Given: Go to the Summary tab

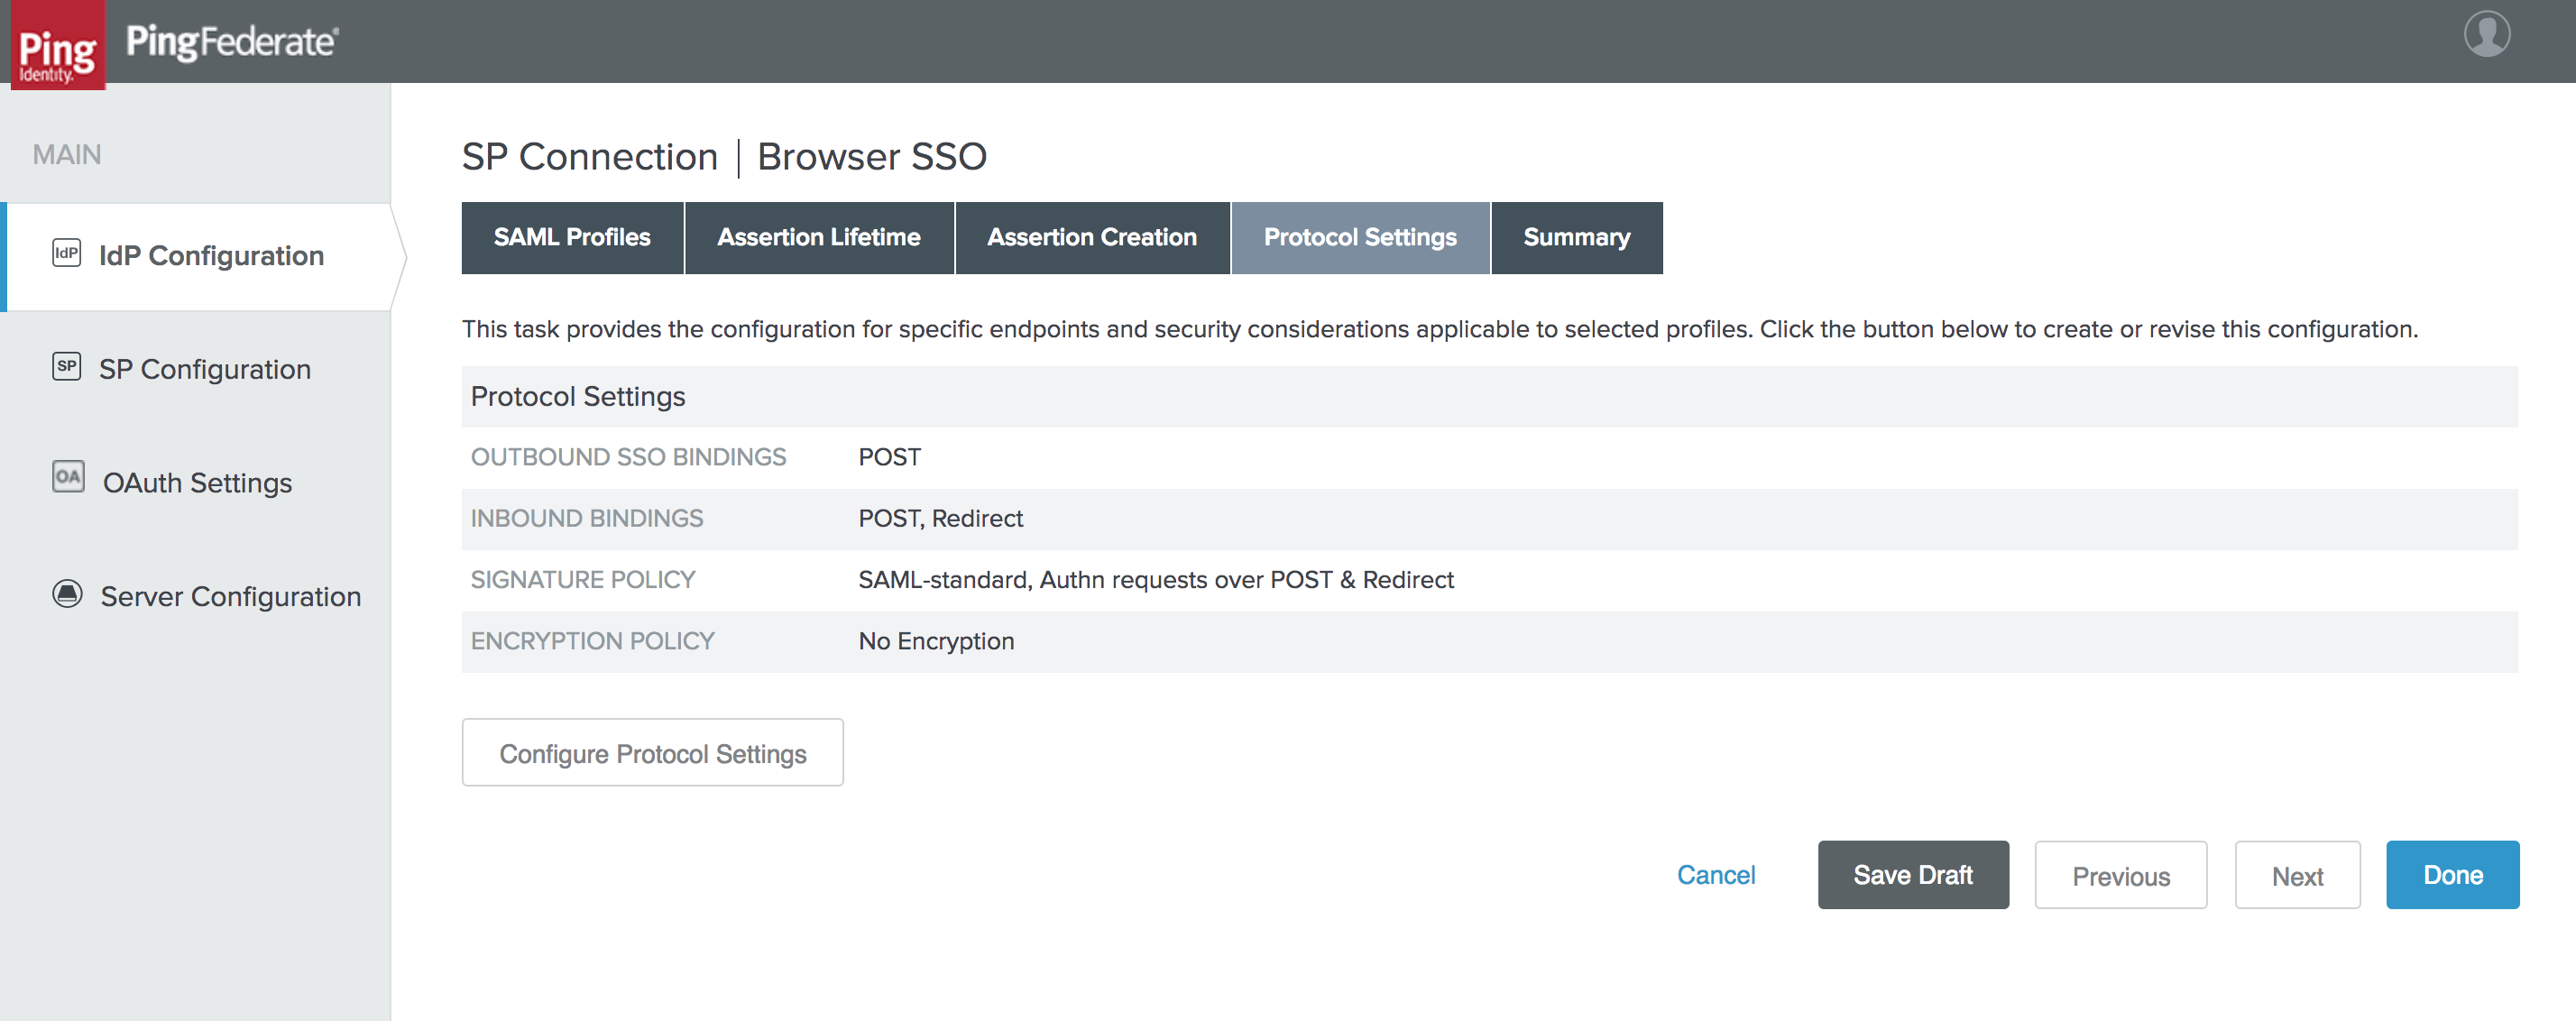Looking at the screenshot, I should (x=1577, y=238).
